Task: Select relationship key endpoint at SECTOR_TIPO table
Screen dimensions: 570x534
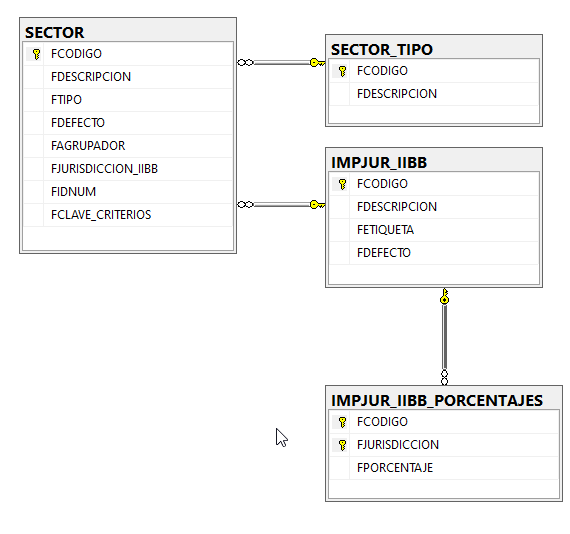Action: click(317, 63)
